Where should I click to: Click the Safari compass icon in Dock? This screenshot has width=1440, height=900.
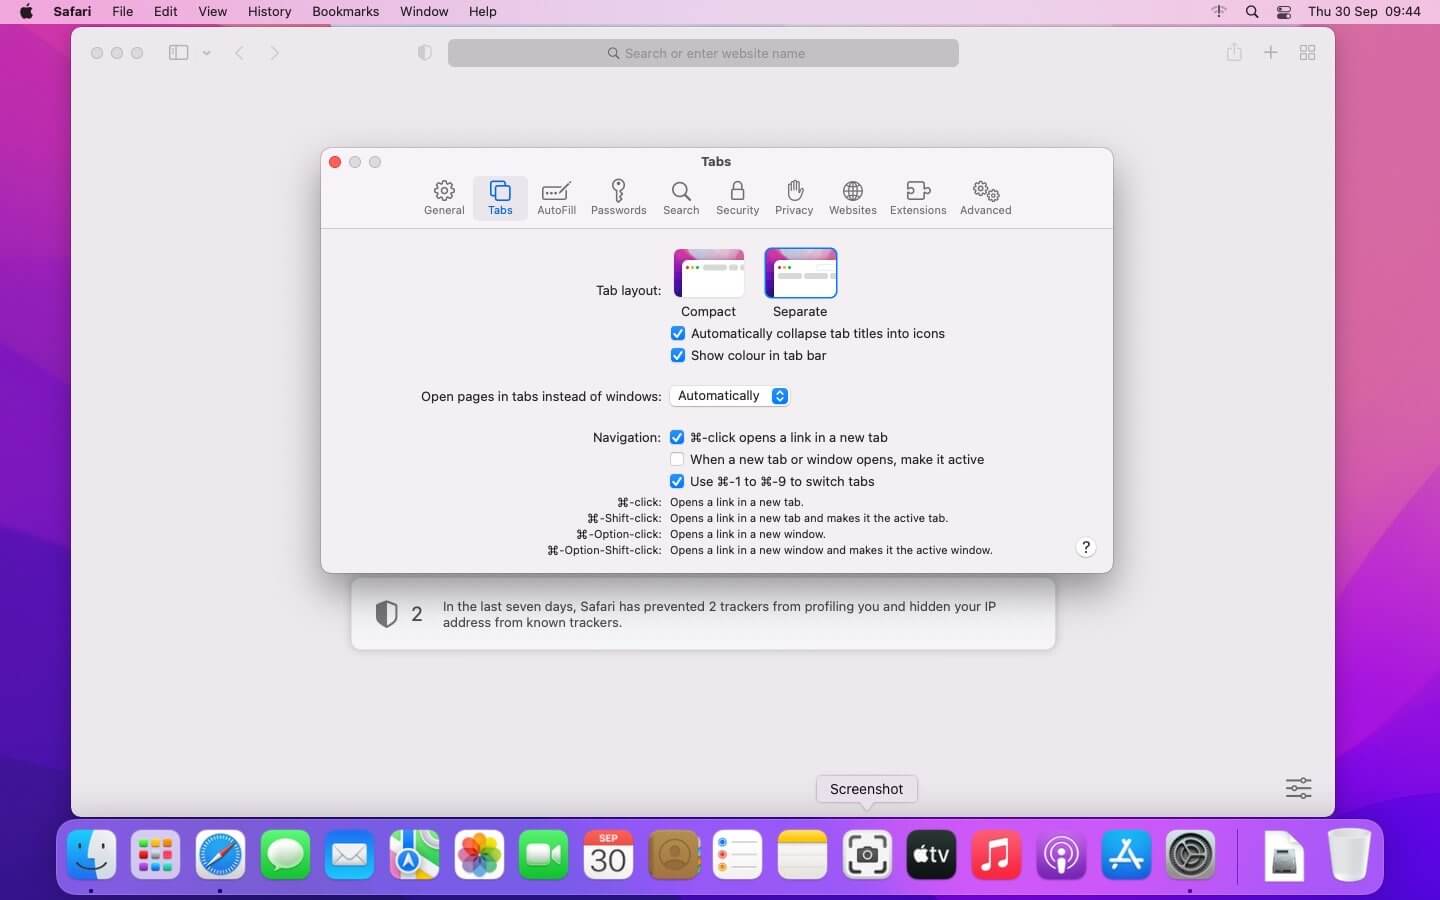pos(220,855)
